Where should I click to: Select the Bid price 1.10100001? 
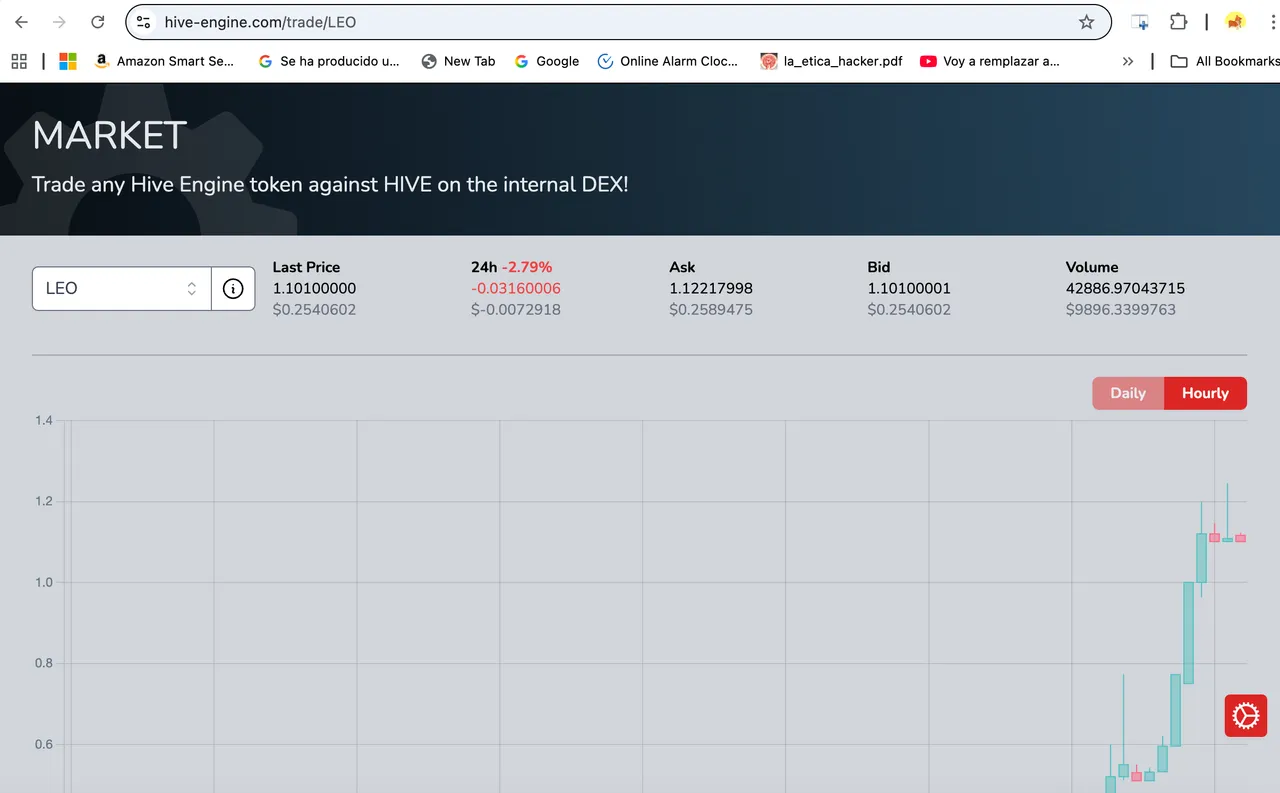909,288
